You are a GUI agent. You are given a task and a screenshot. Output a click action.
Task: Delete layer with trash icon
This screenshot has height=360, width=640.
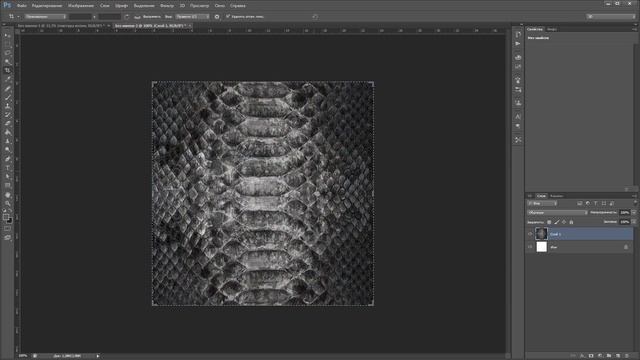point(627,356)
